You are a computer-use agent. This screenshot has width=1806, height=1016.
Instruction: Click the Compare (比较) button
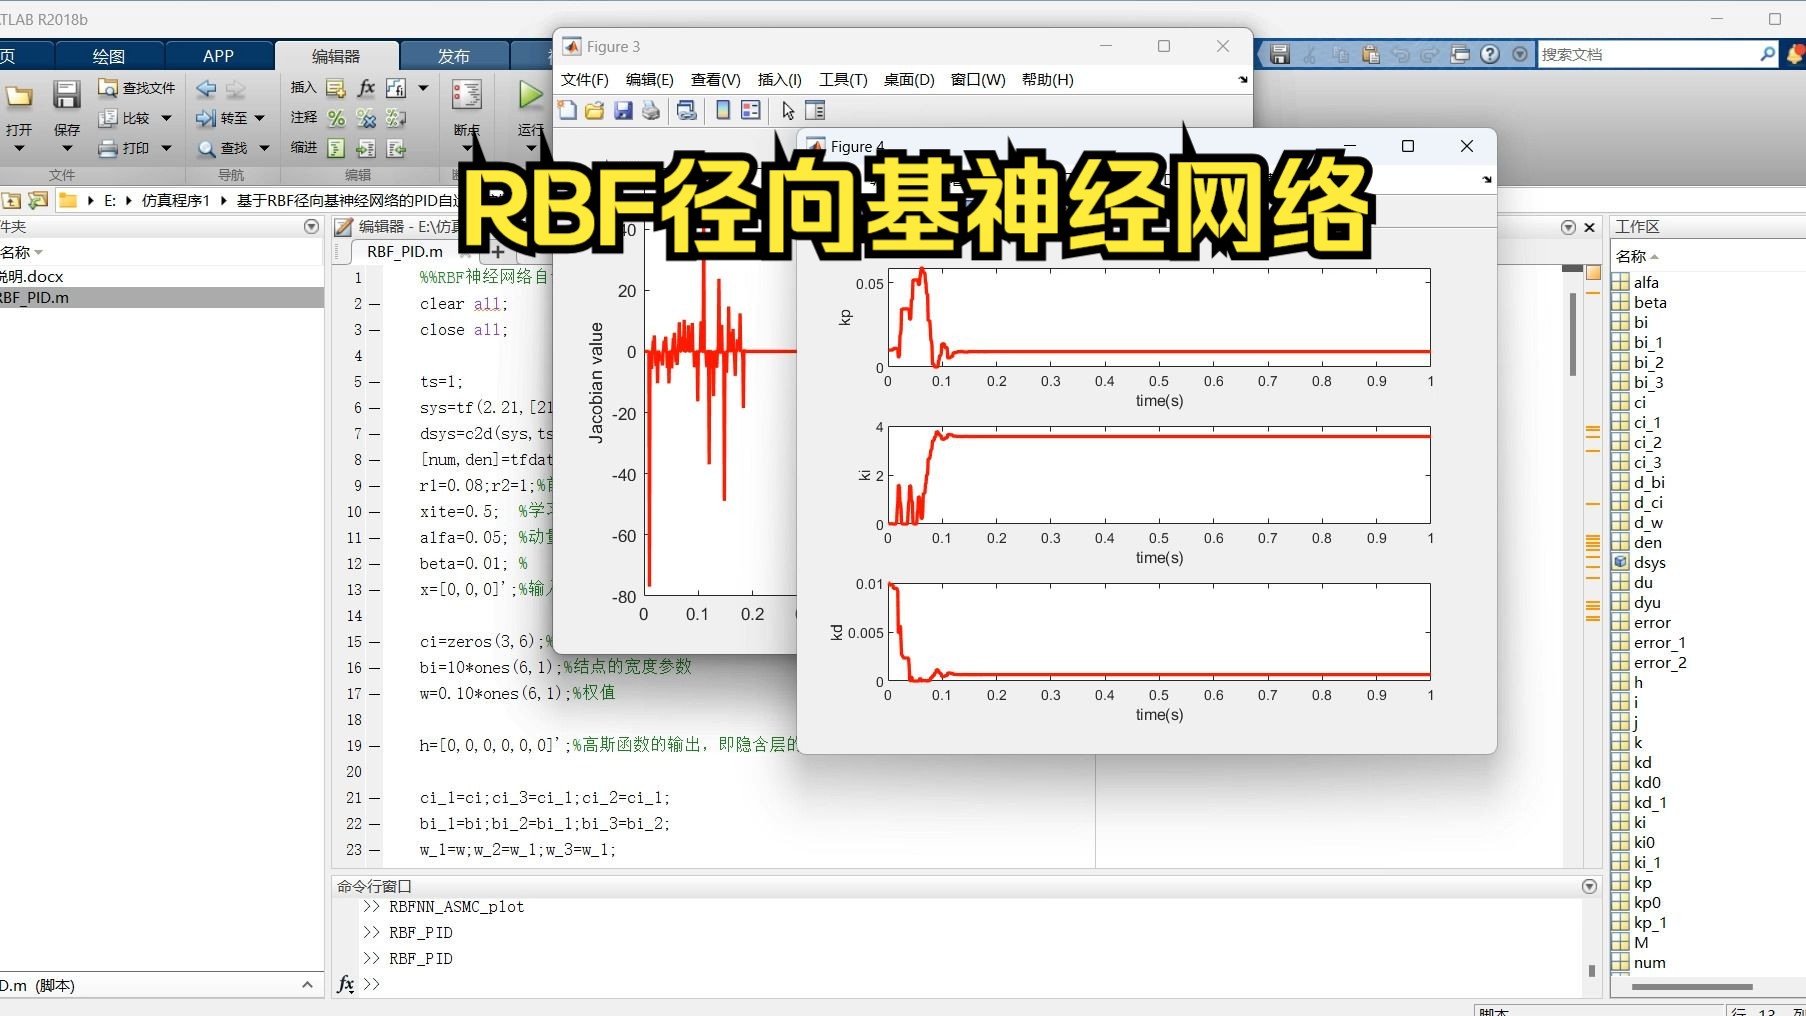pyautogui.click(x=125, y=118)
